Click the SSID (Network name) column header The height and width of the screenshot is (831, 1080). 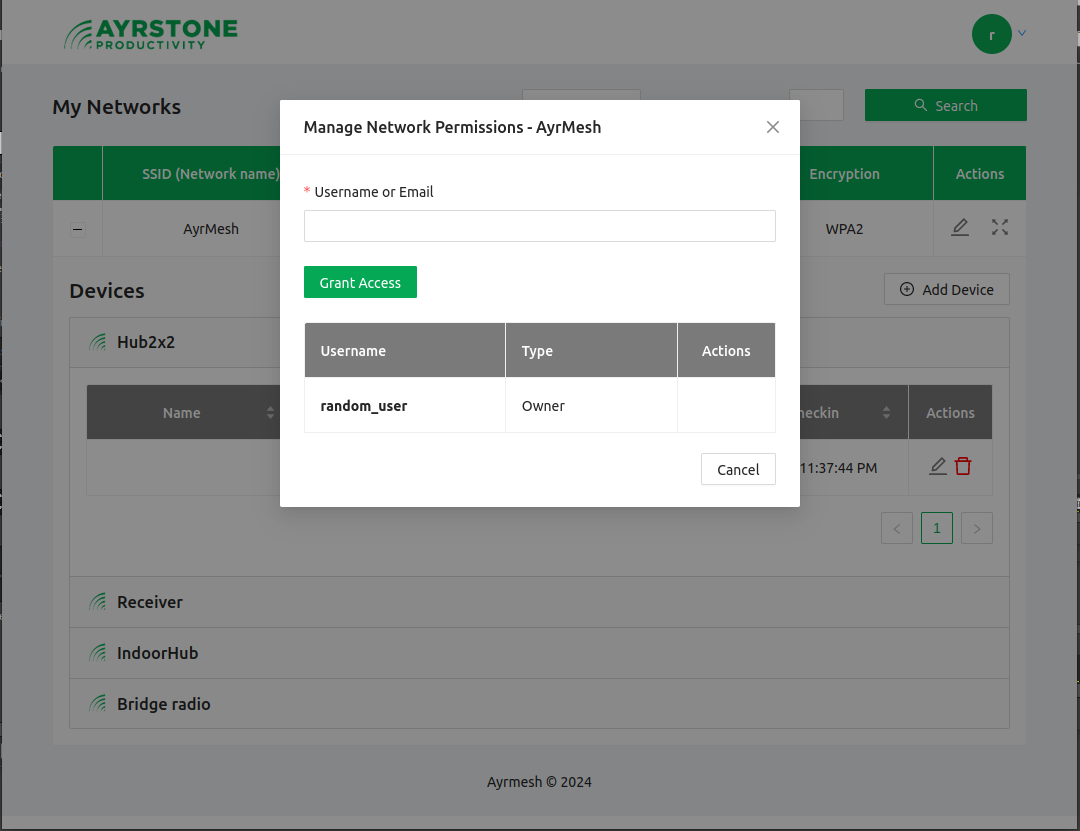211,174
